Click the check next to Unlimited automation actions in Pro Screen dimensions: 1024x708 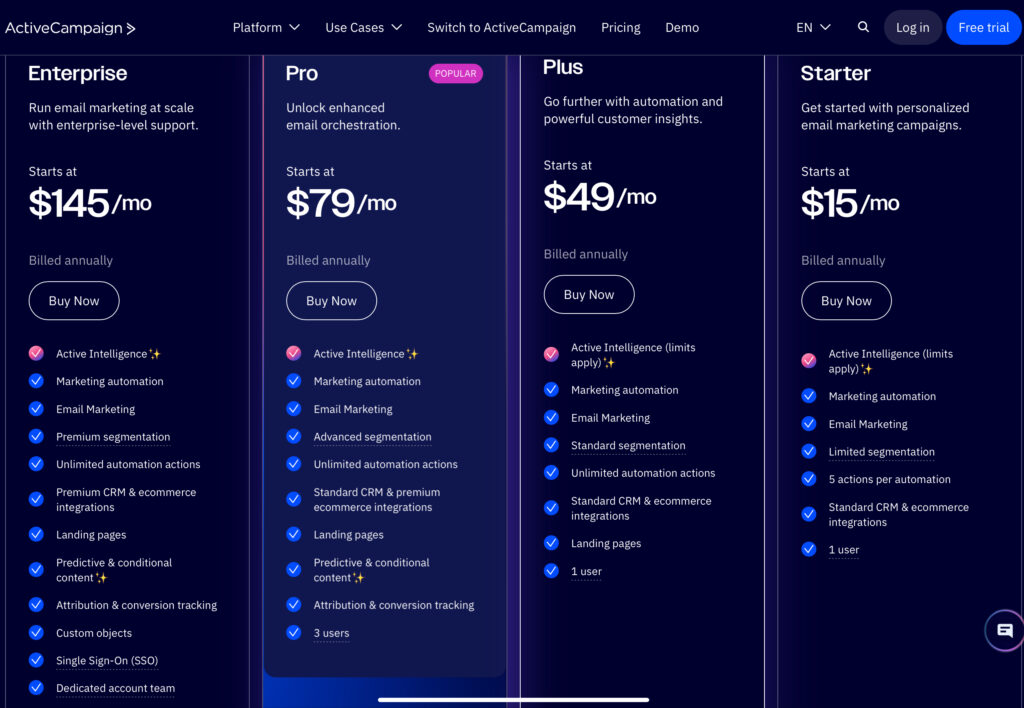point(294,465)
